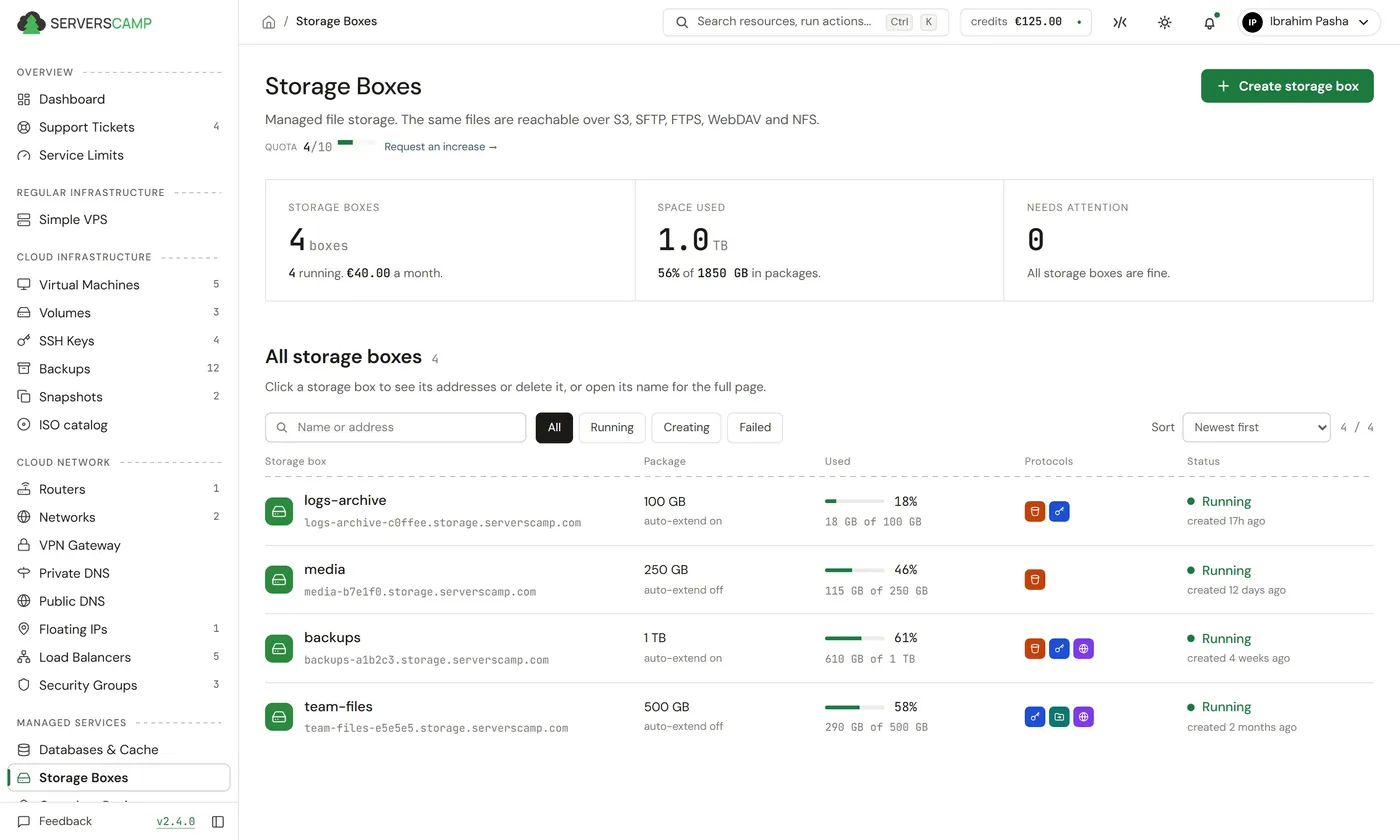Click the Virtual Machines monitor icon
The image size is (1400, 840).
(24, 285)
